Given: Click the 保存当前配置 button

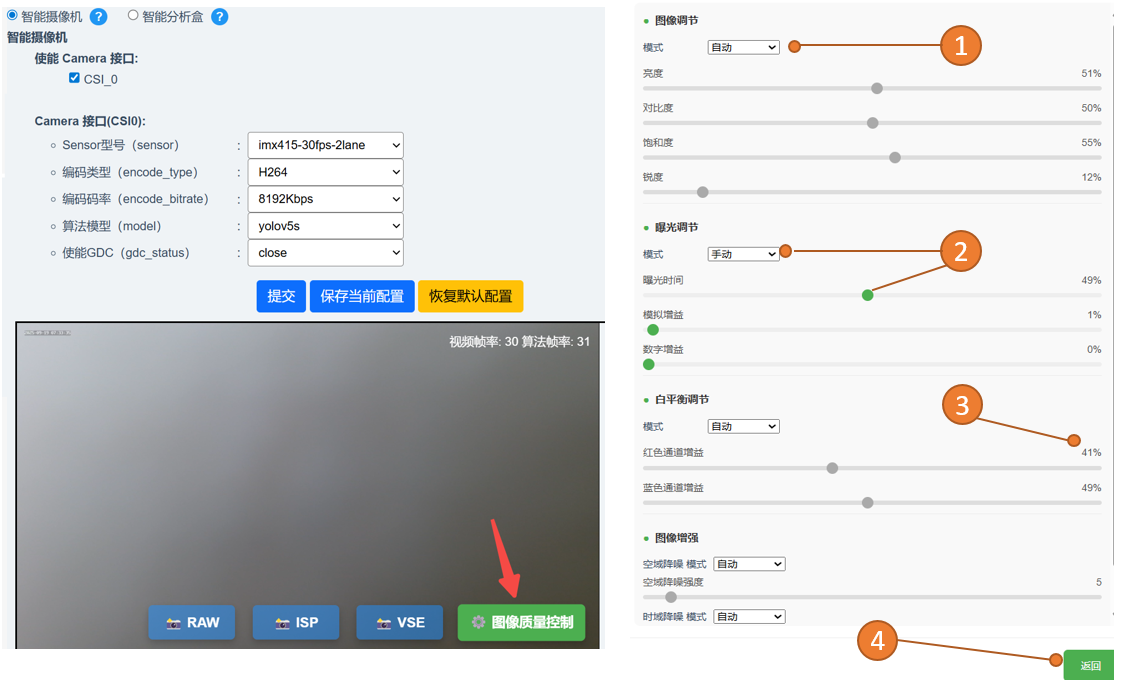Looking at the screenshot, I should [x=362, y=296].
